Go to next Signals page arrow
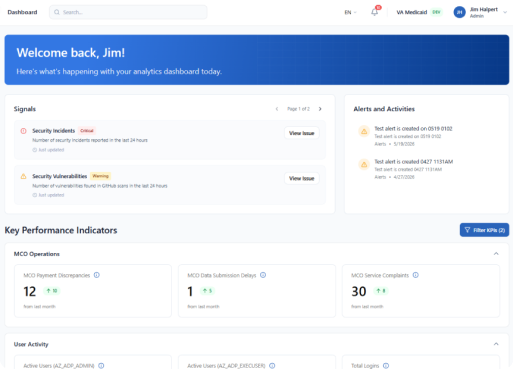 (320, 109)
